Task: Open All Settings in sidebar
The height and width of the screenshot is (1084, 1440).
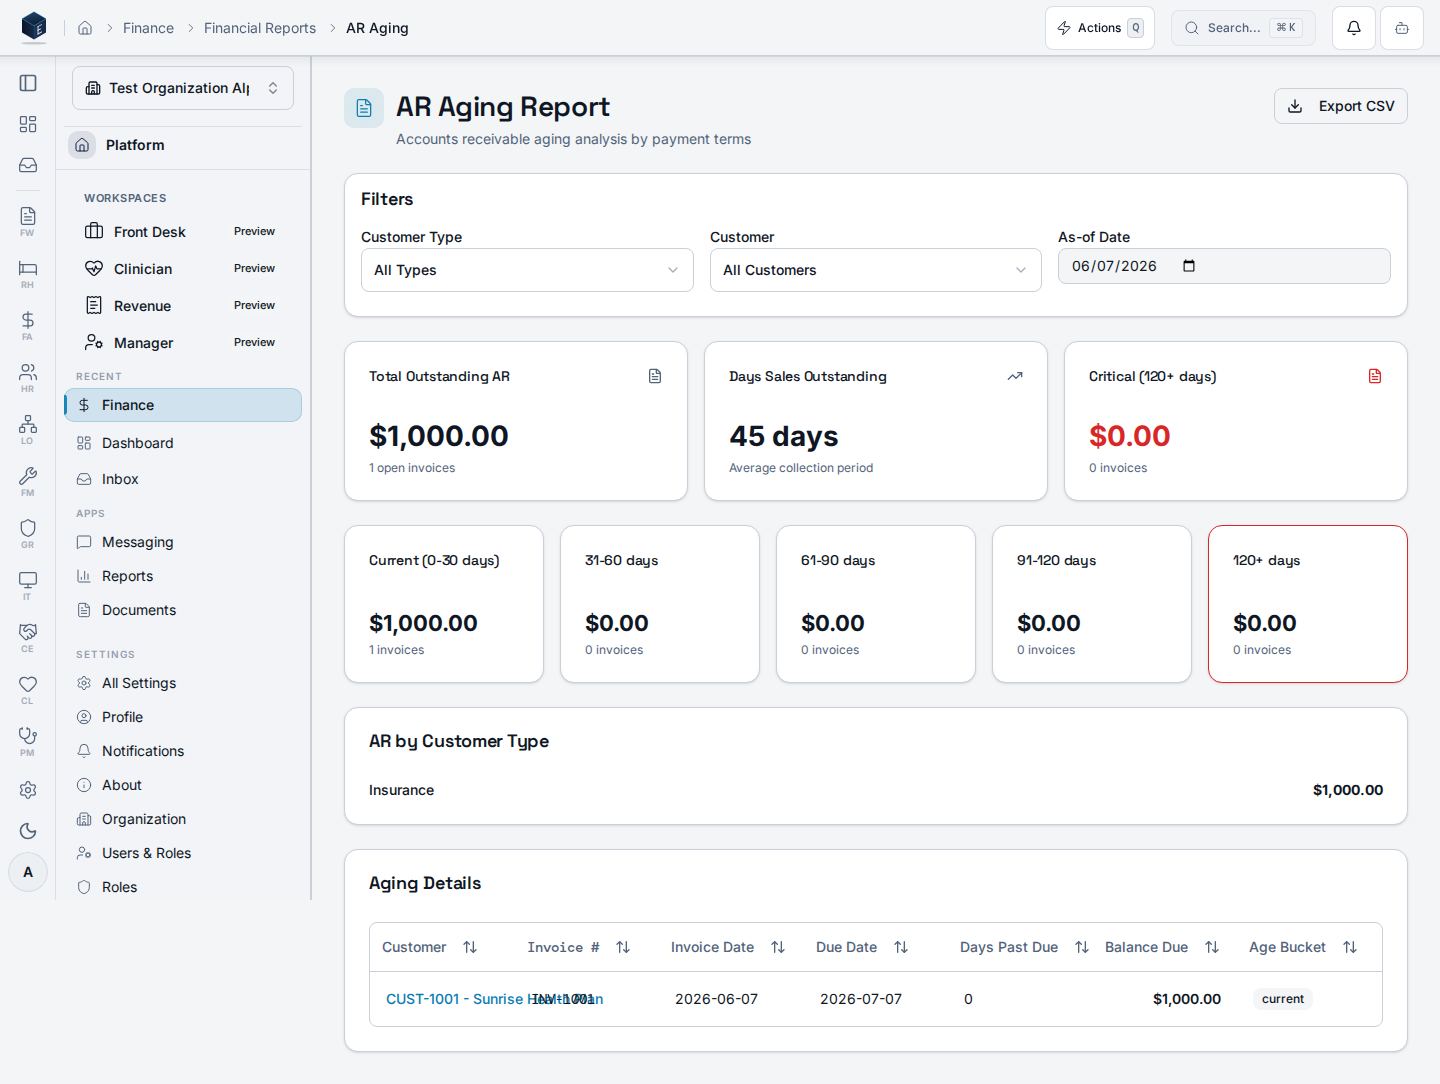Action: pos(183,683)
